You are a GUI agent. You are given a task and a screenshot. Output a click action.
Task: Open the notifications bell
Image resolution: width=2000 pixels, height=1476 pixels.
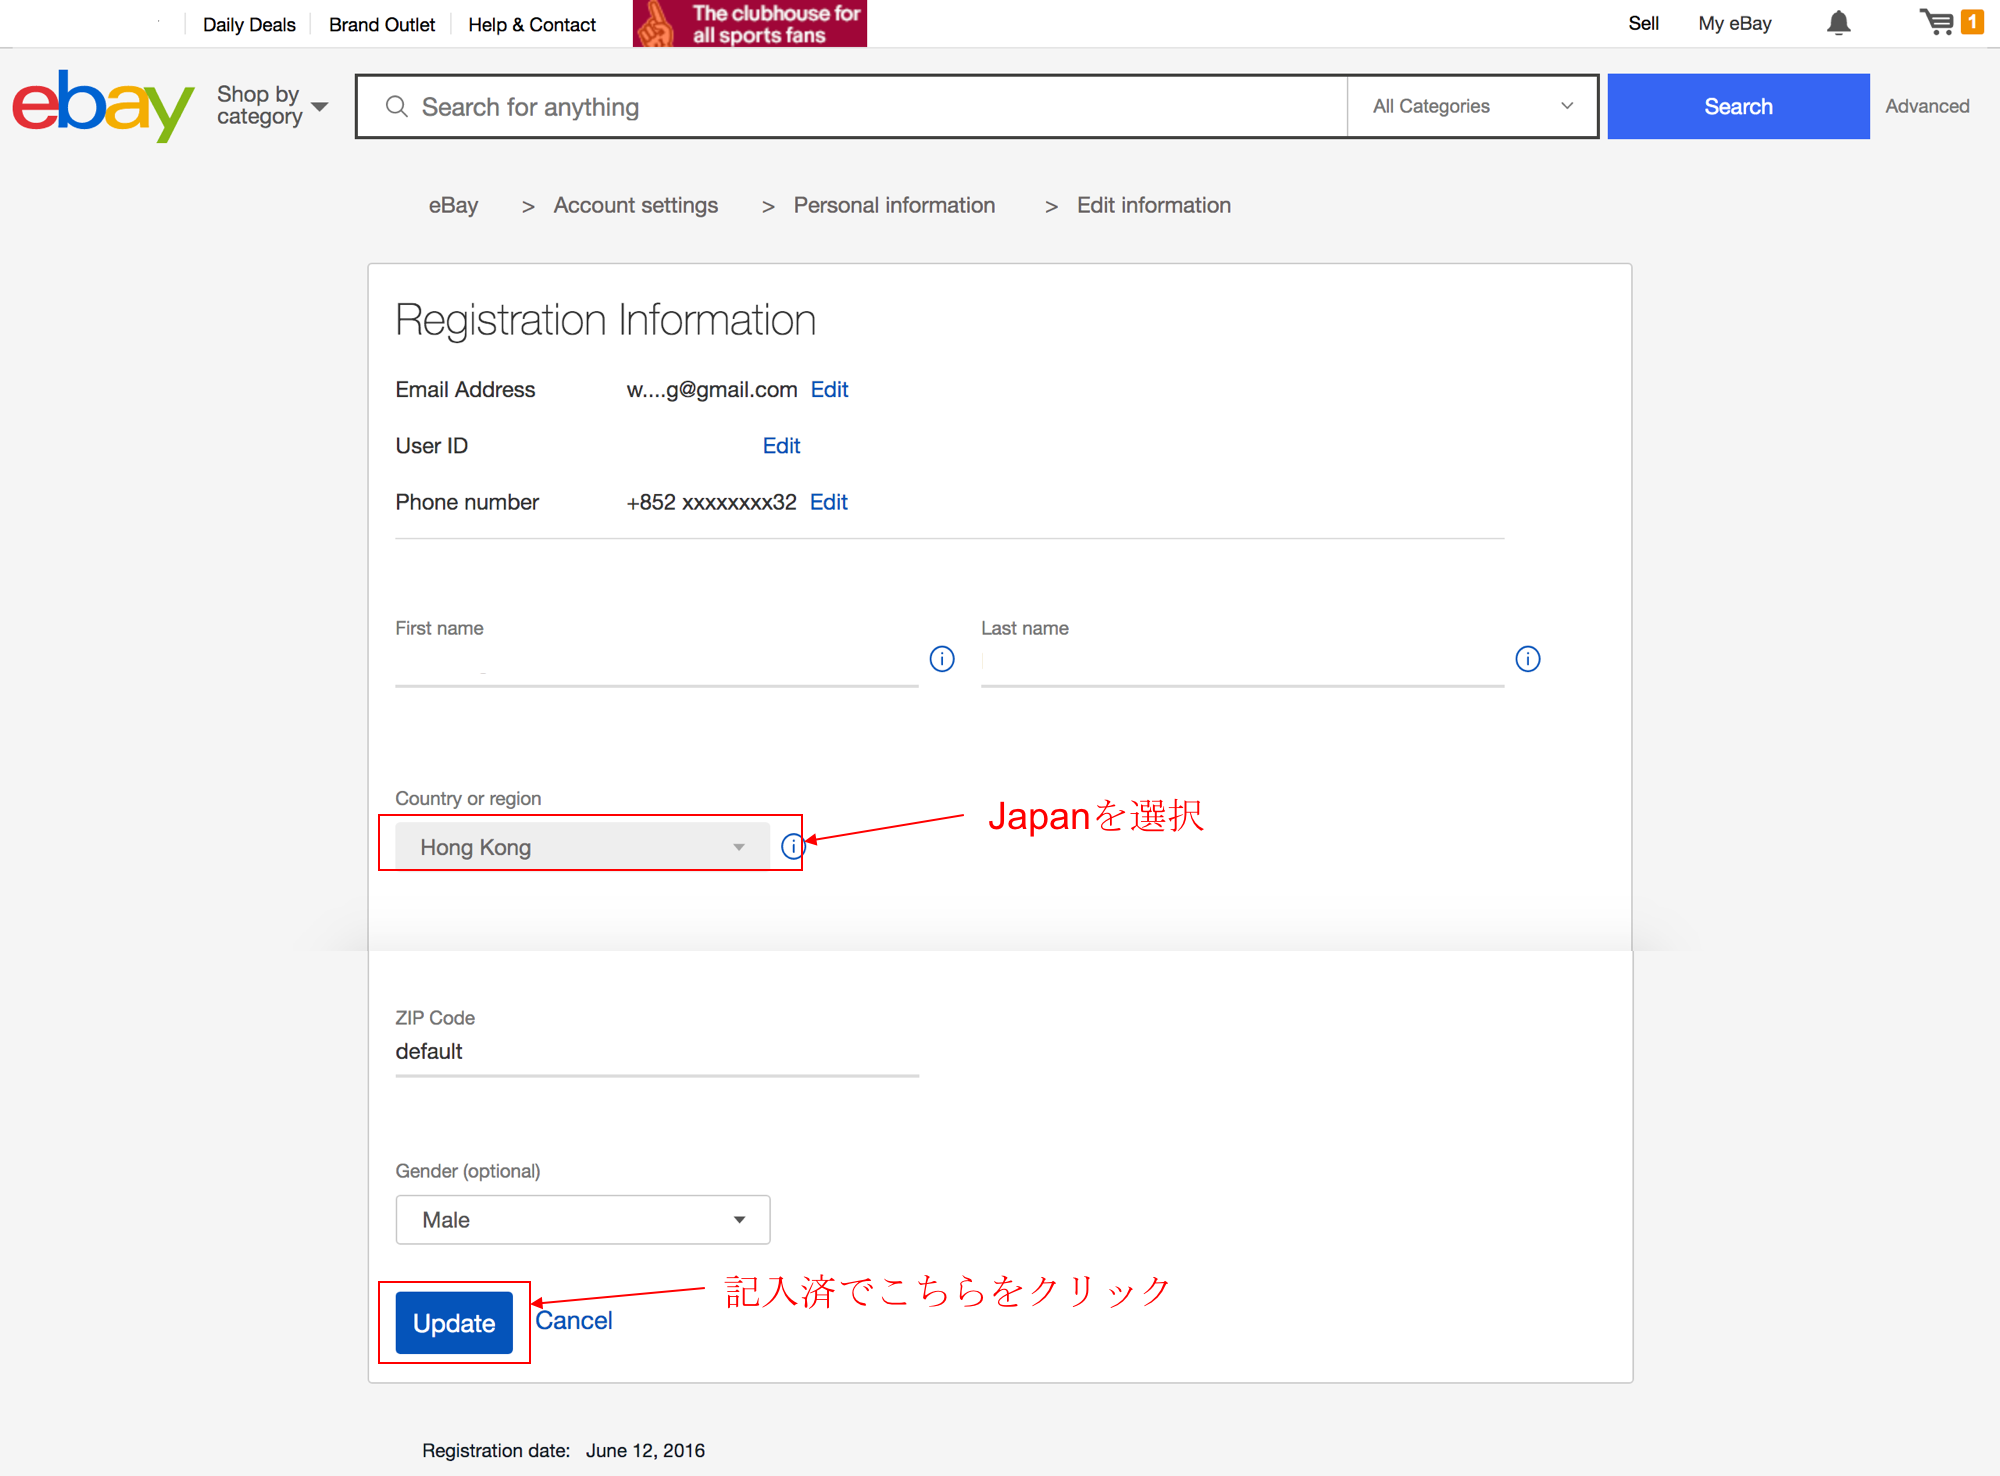point(1838,23)
